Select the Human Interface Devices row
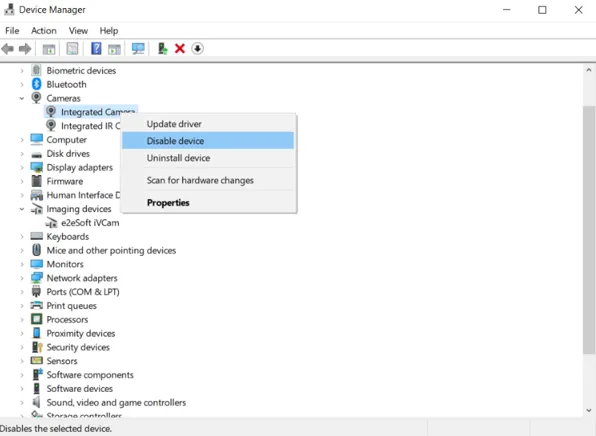The height and width of the screenshot is (436, 596). pos(83,195)
